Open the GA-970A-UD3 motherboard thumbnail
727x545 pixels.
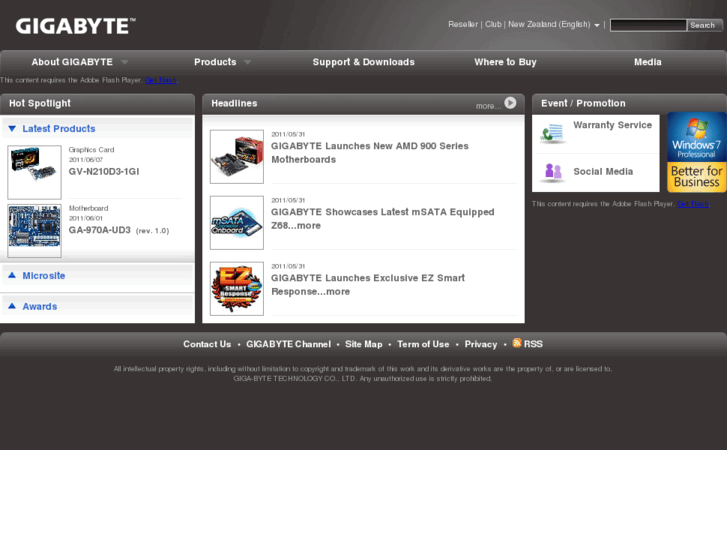(34, 231)
